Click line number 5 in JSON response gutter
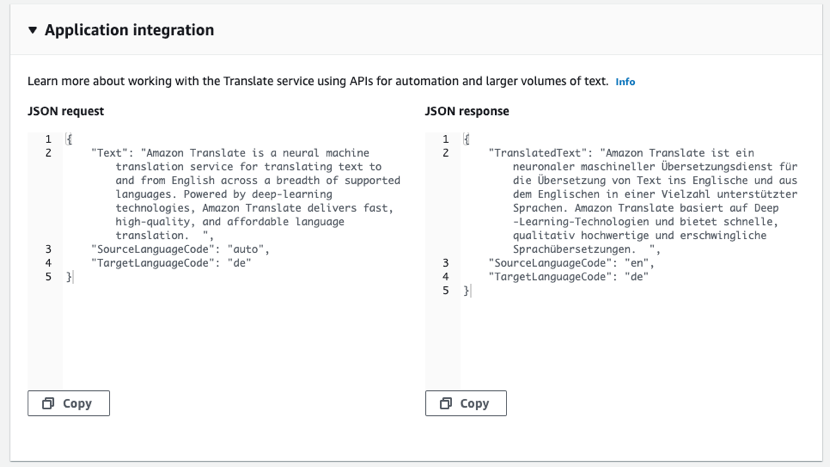The image size is (830, 467). pos(446,291)
